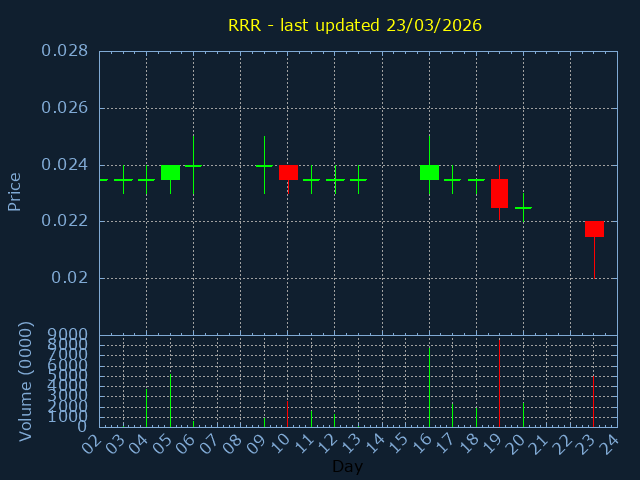Click the Day x-axis title
This screenshot has width=640, height=480.
[x=347, y=466]
